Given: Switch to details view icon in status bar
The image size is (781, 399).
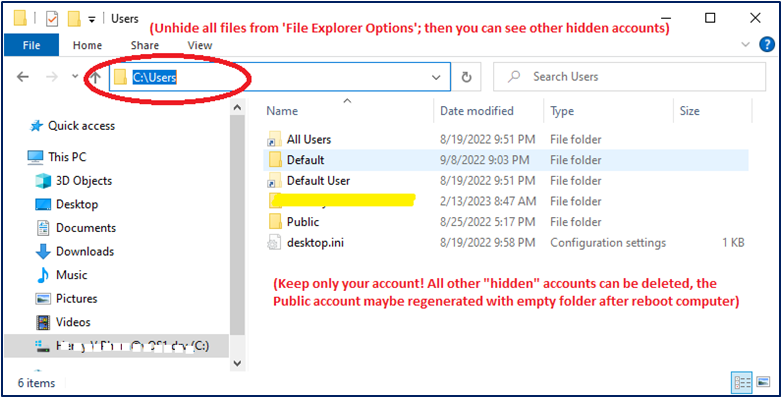Looking at the screenshot, I should (742, 383).
